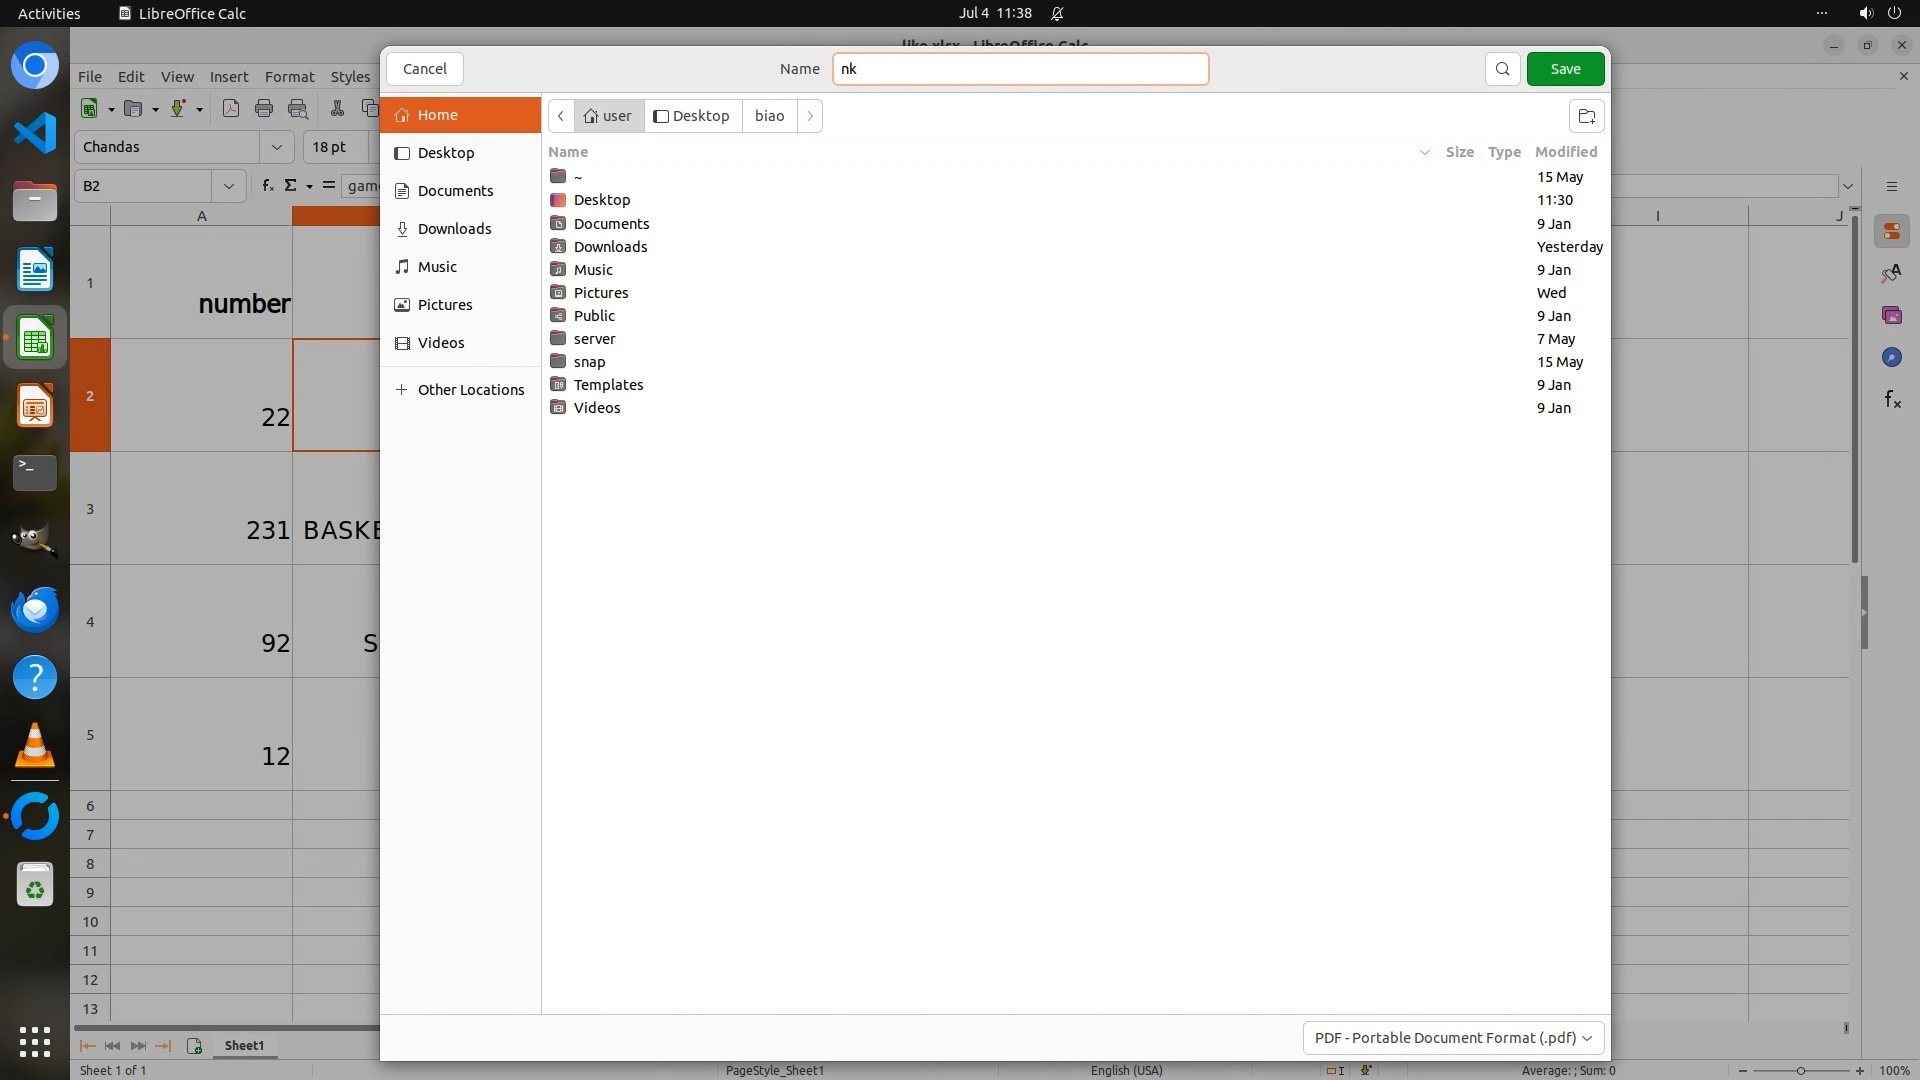The height and width of the screenshot is (1080, 1920).
Task: Click the search icon in save dialog
Action: tap(1502, 69)
